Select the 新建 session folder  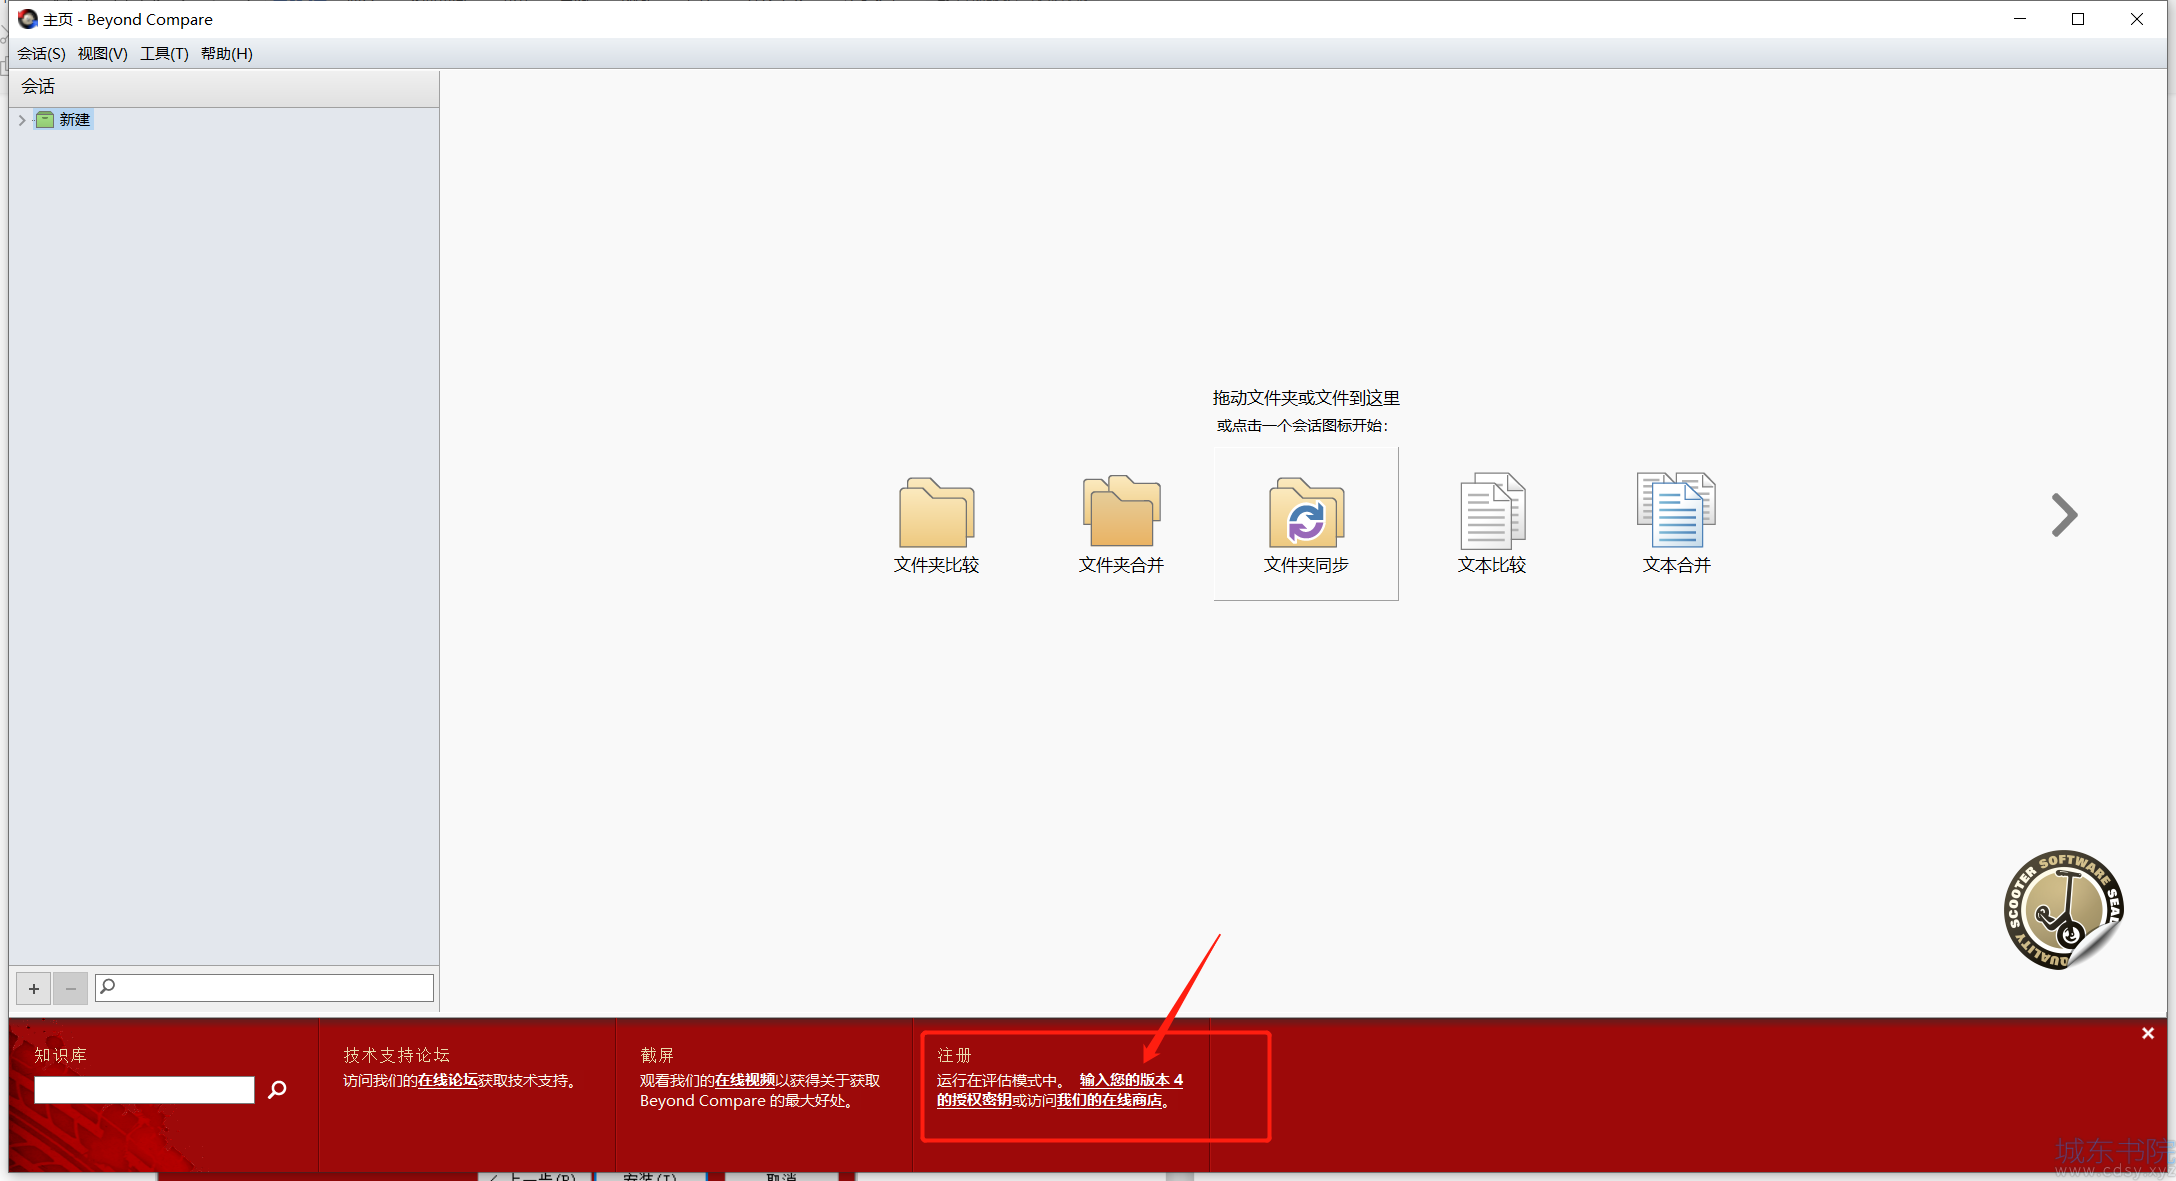click(64, 120)
